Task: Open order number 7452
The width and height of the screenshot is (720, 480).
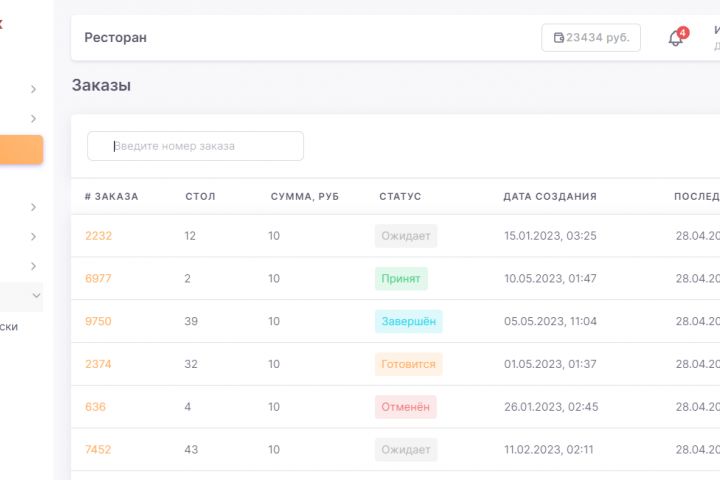Action: click(98, 450)
